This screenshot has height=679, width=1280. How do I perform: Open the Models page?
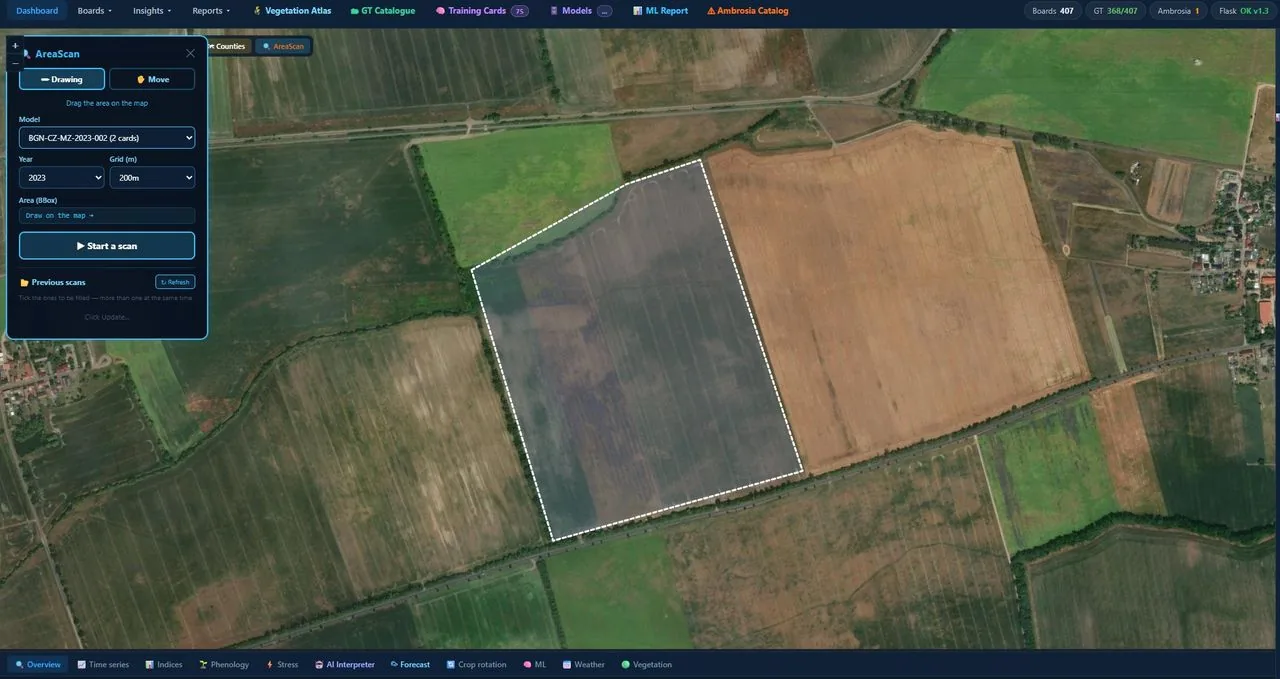(x=580, y=11)
